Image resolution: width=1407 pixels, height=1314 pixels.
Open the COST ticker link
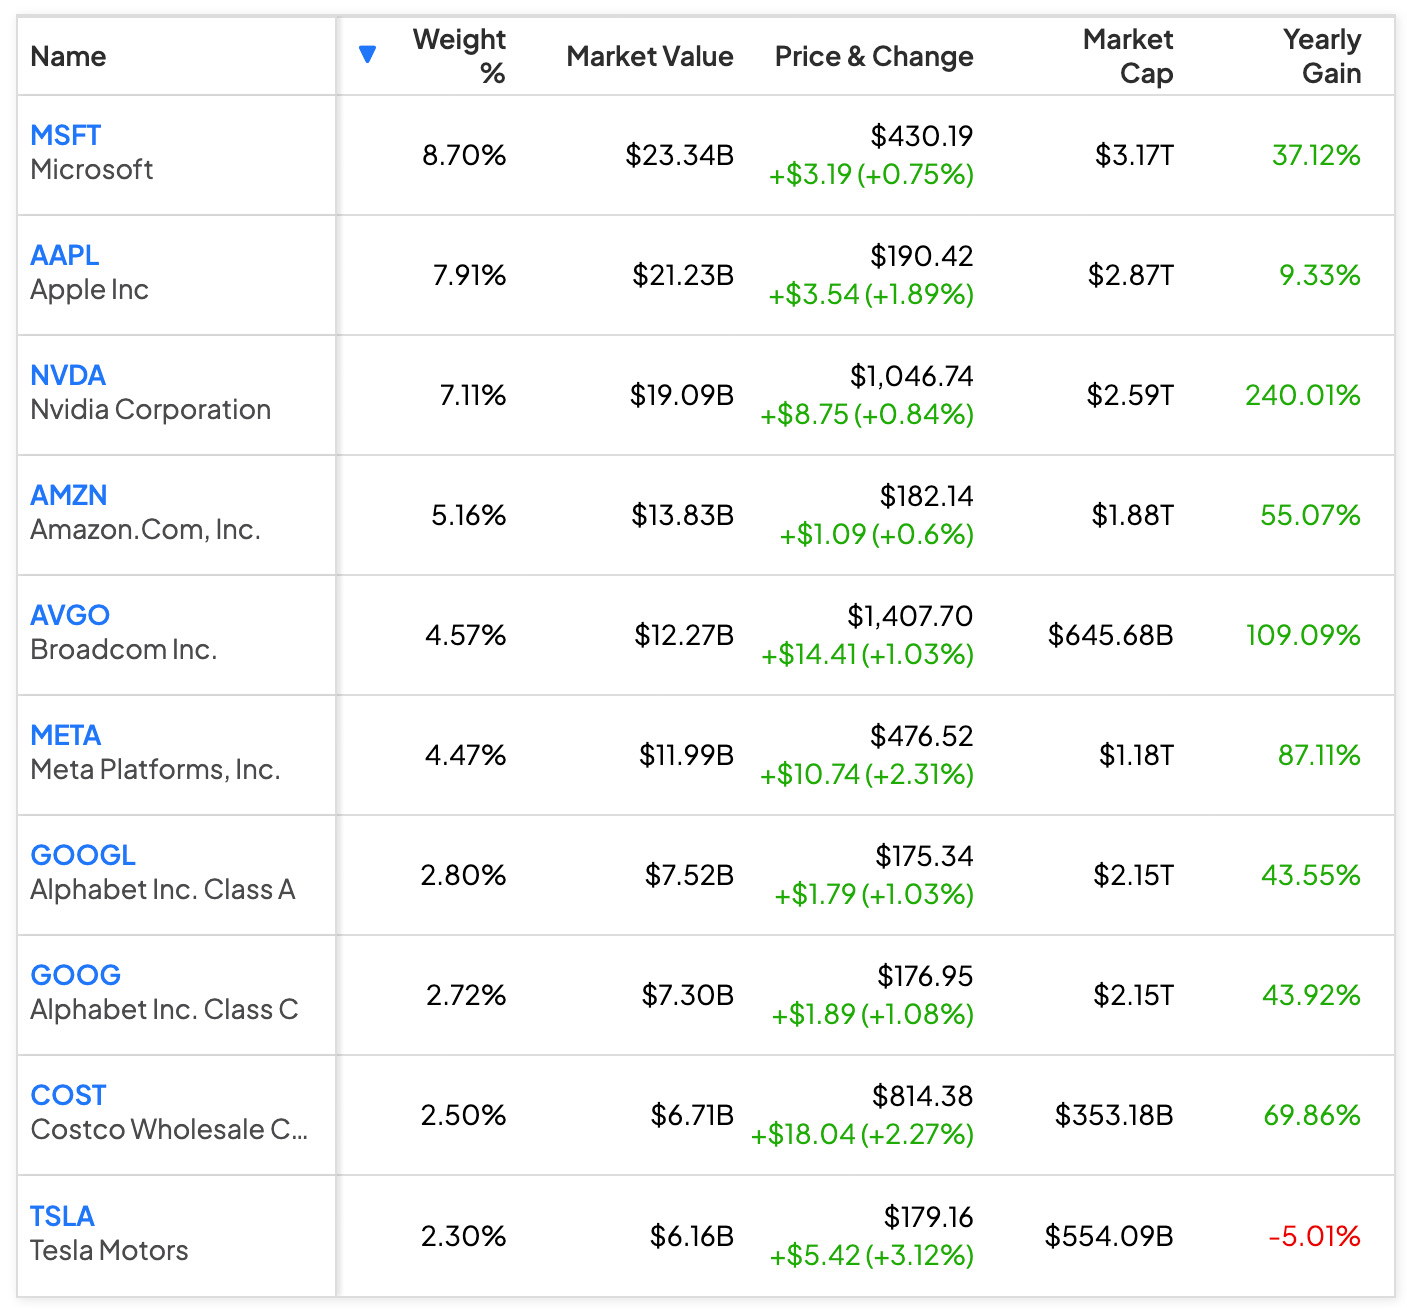[x=68, y=1095]
